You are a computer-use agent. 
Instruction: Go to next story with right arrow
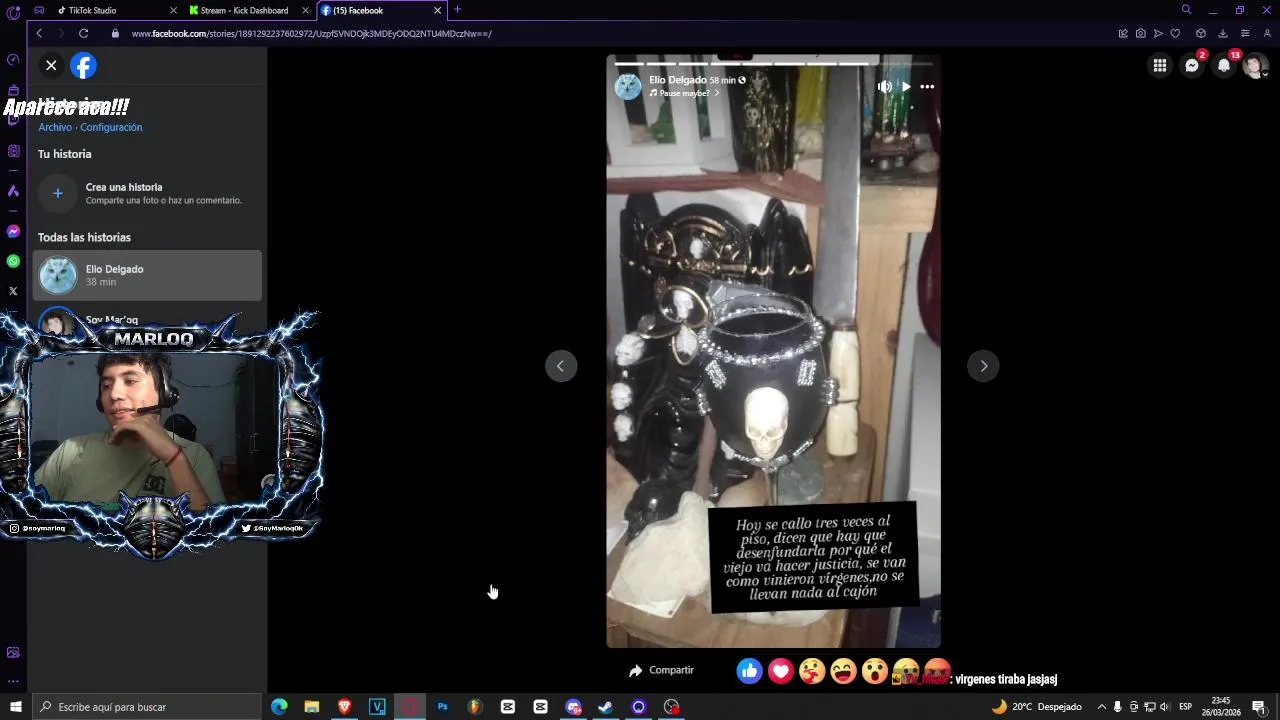pyautogui.click(x=984, y=366)
